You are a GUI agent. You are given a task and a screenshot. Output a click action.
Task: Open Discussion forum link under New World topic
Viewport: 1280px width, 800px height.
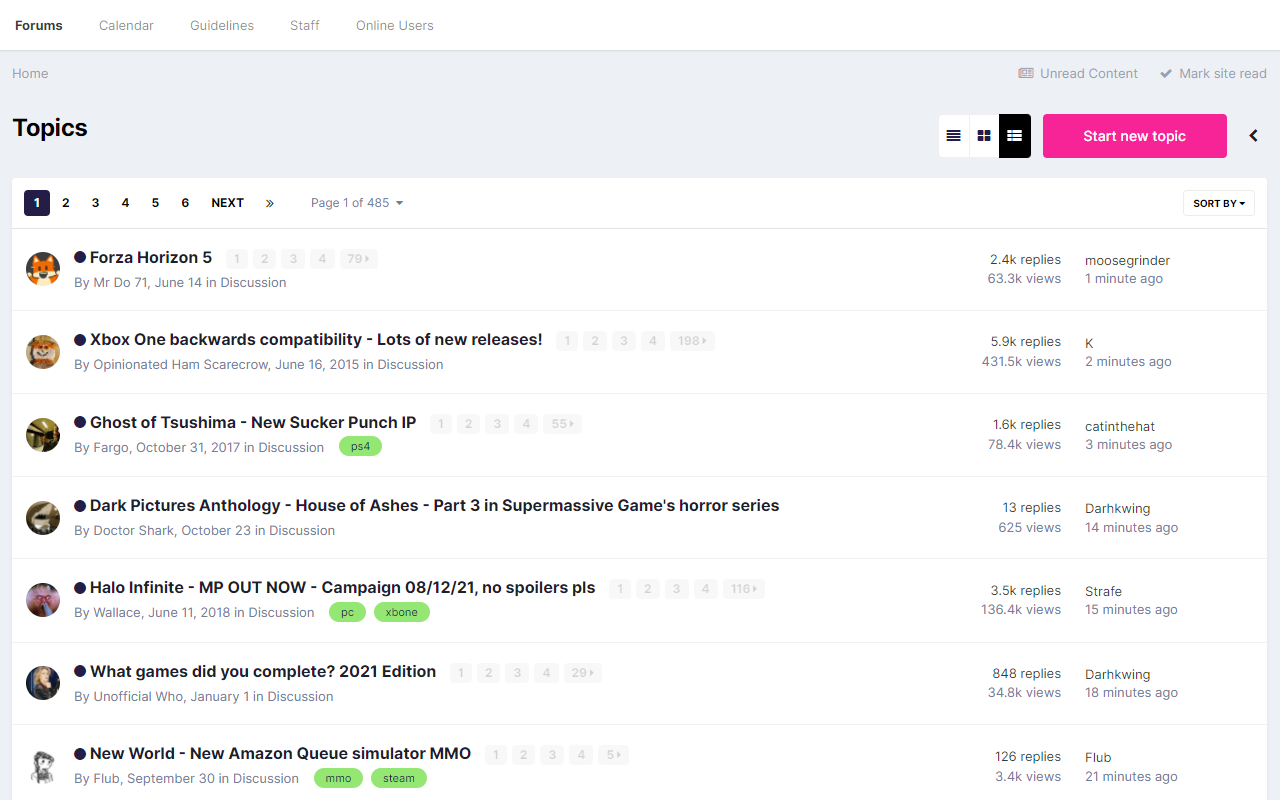click(266, 778)
